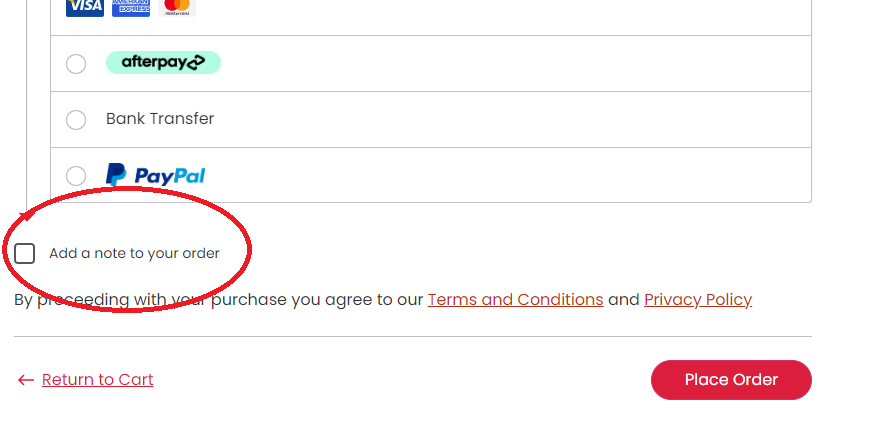Click the afterpay loop-arrows symbol
Screen dimensions: 893x443
pos(196,62)
